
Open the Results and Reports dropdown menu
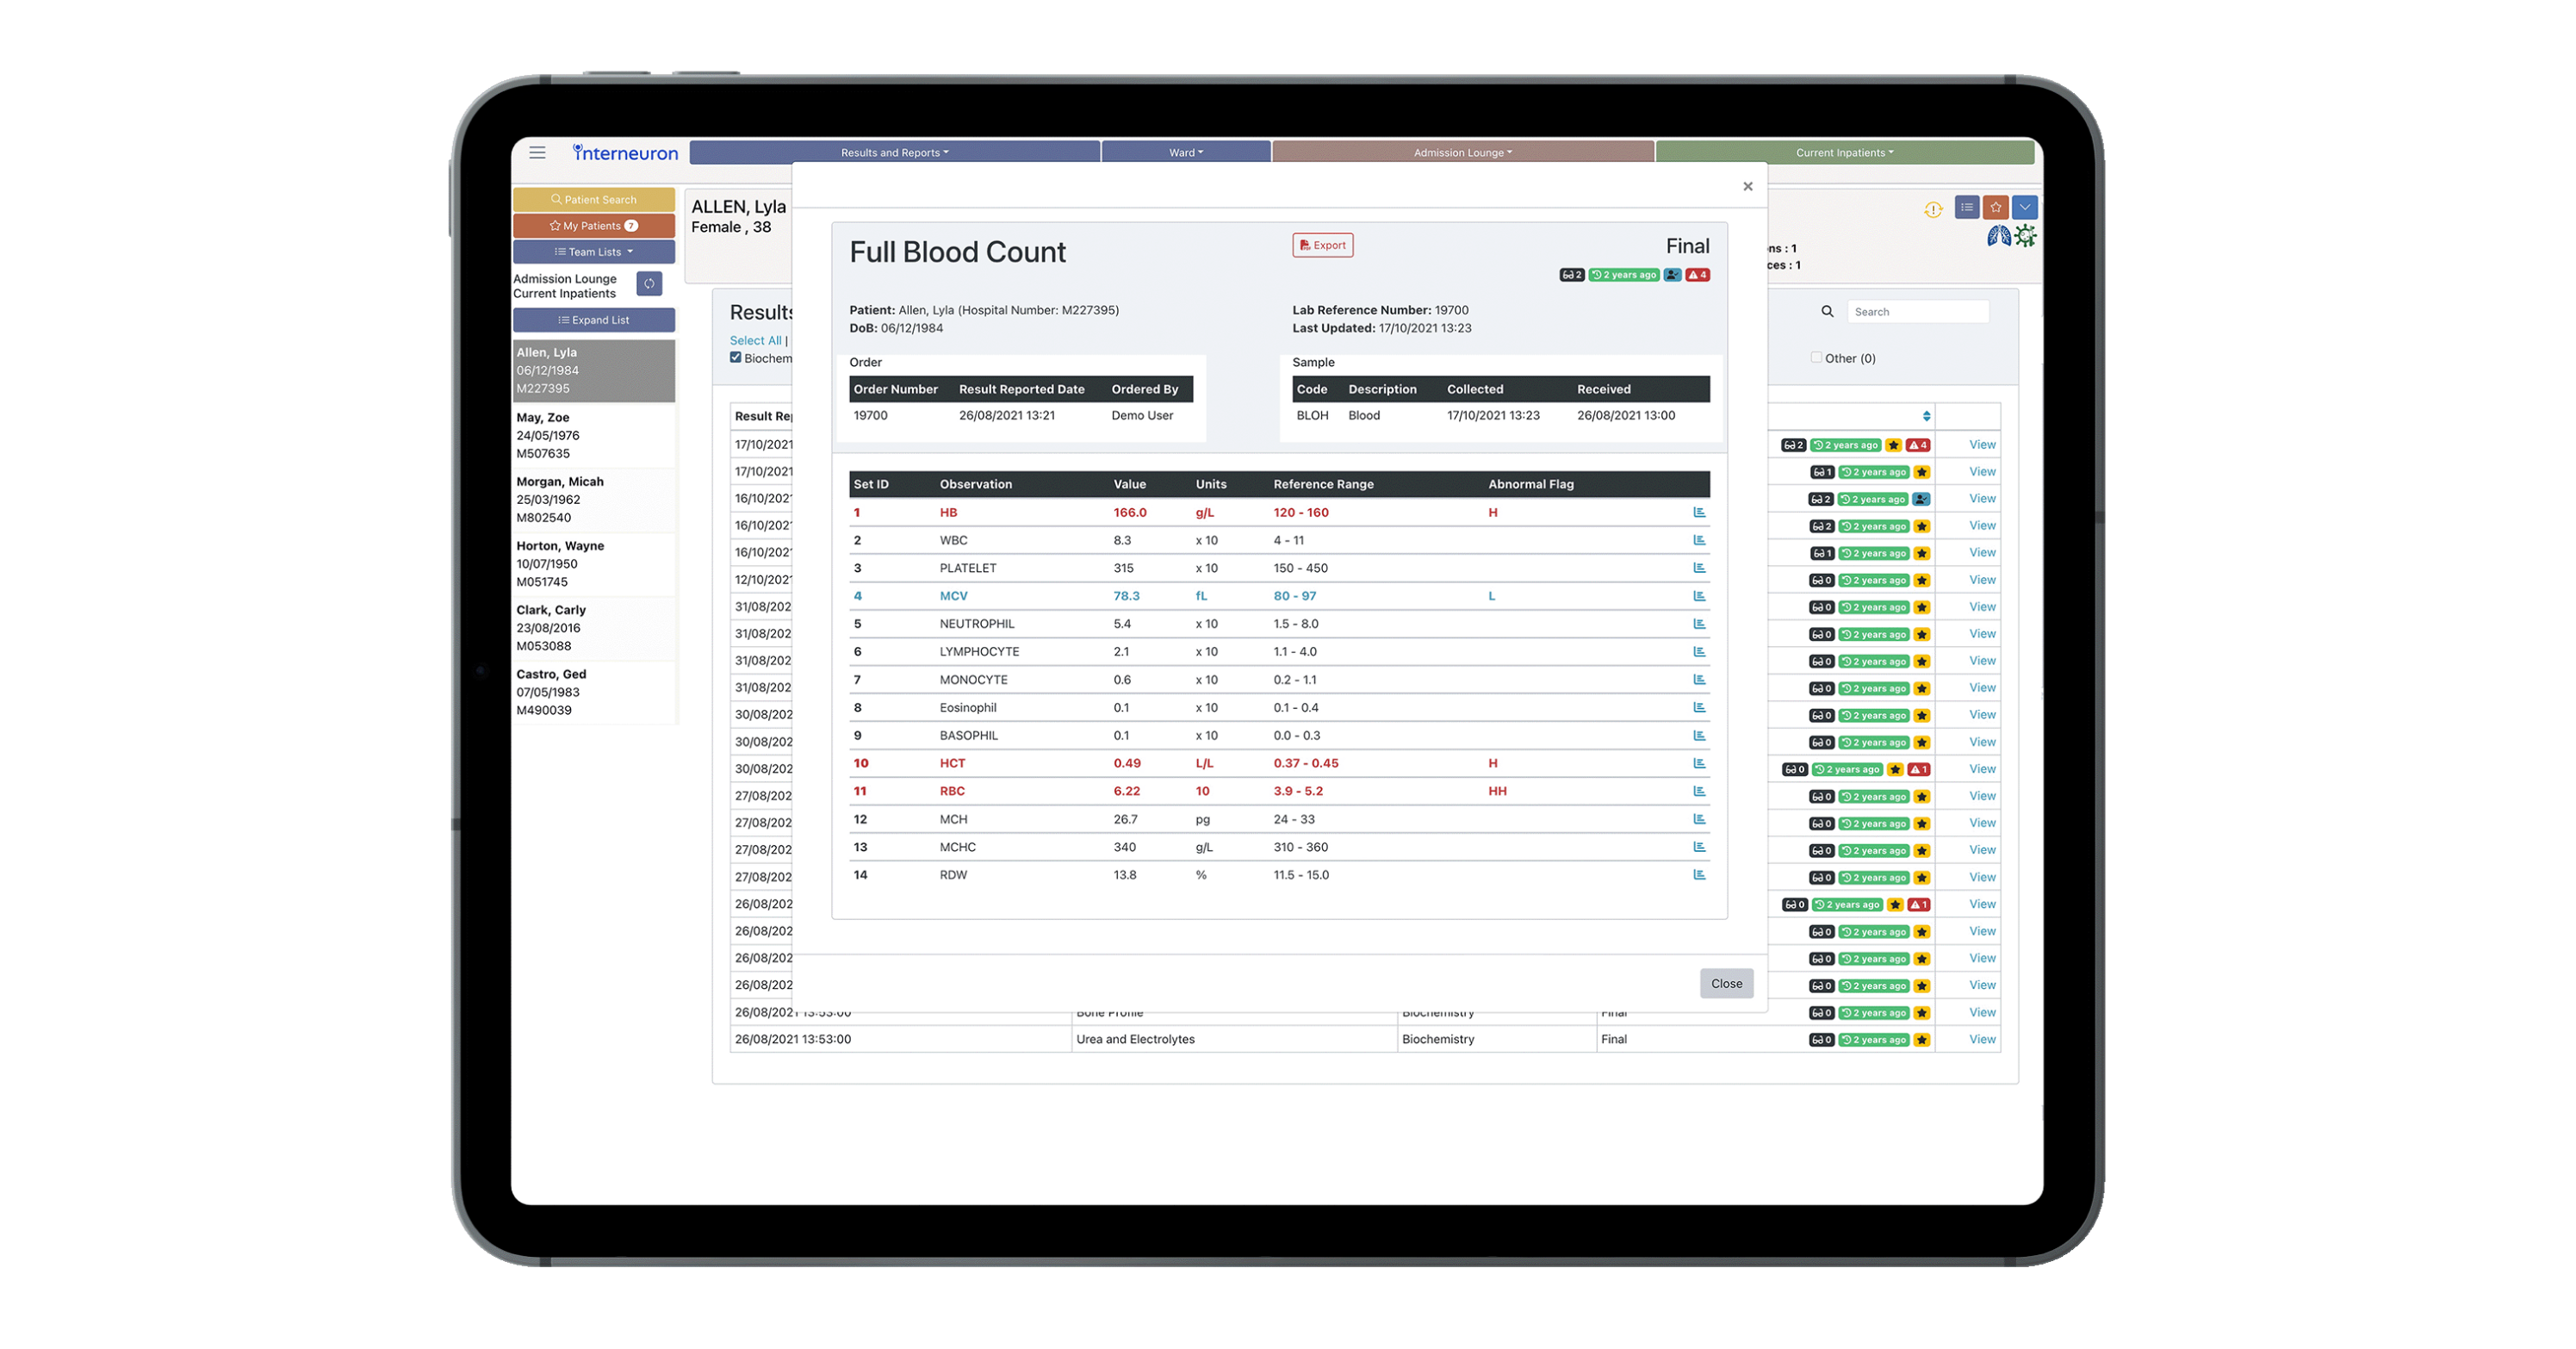(894, 153)
